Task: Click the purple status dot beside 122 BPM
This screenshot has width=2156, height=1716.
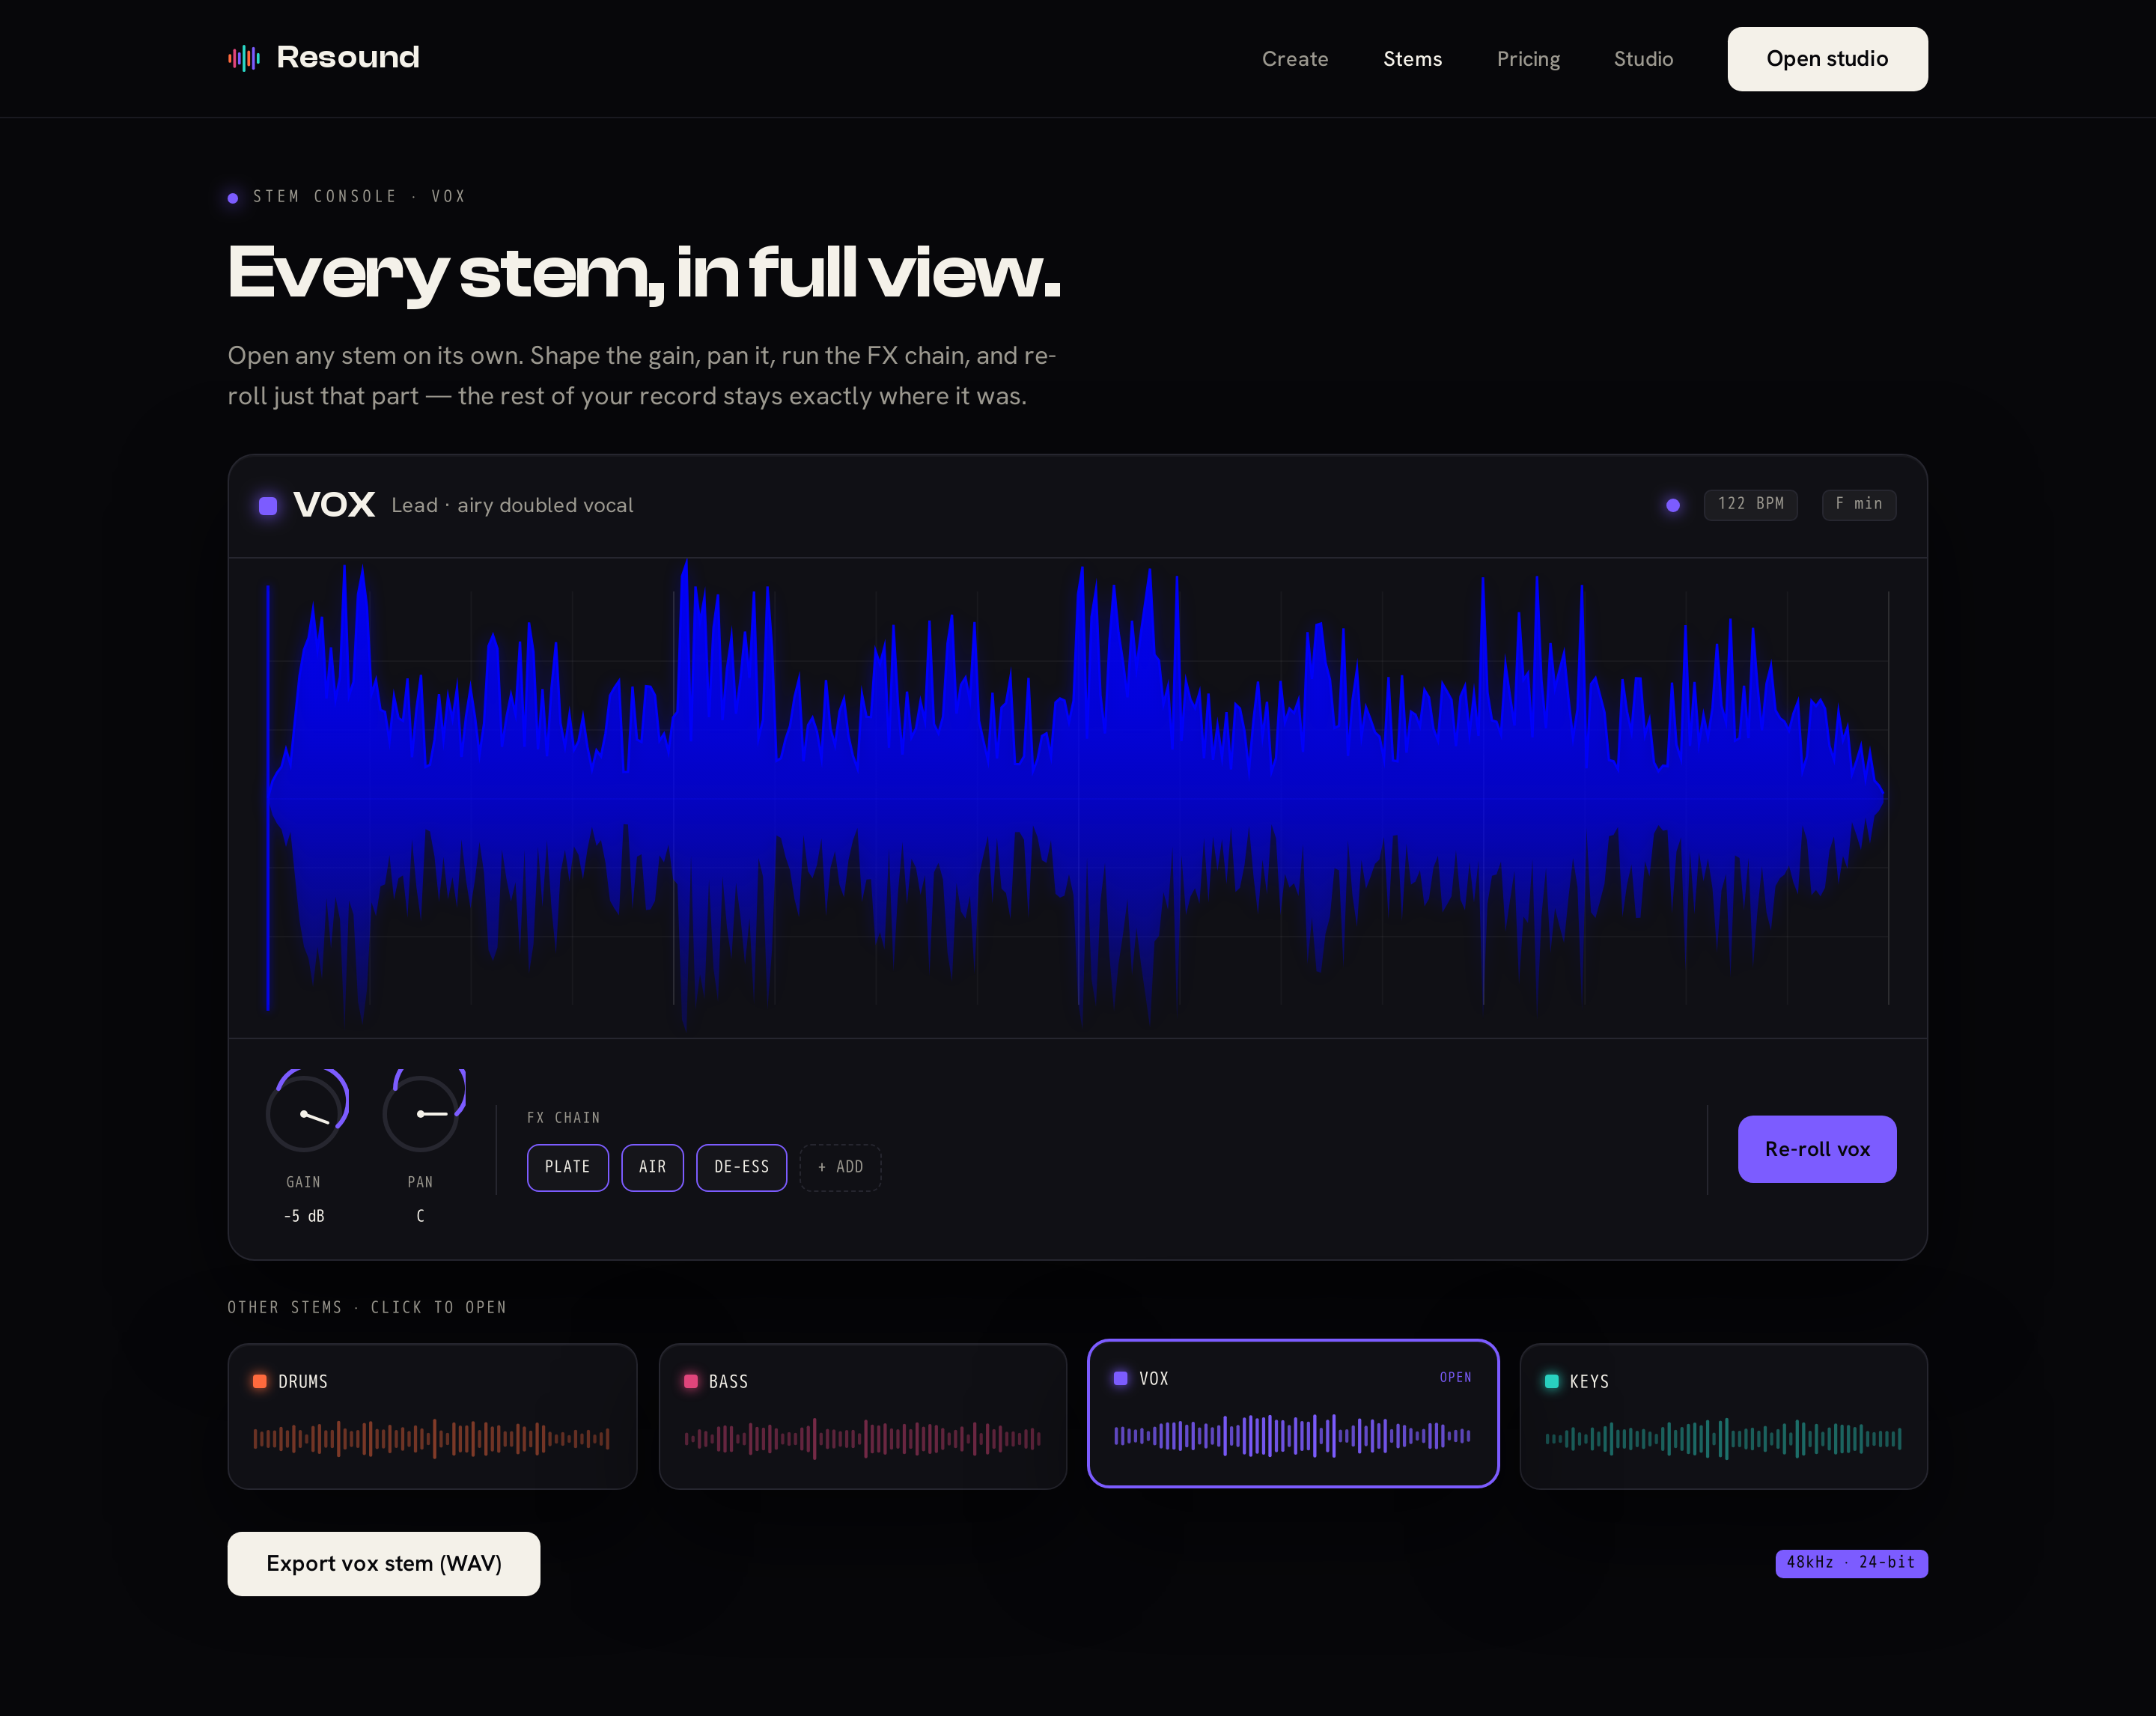Action: (1673, 505)
